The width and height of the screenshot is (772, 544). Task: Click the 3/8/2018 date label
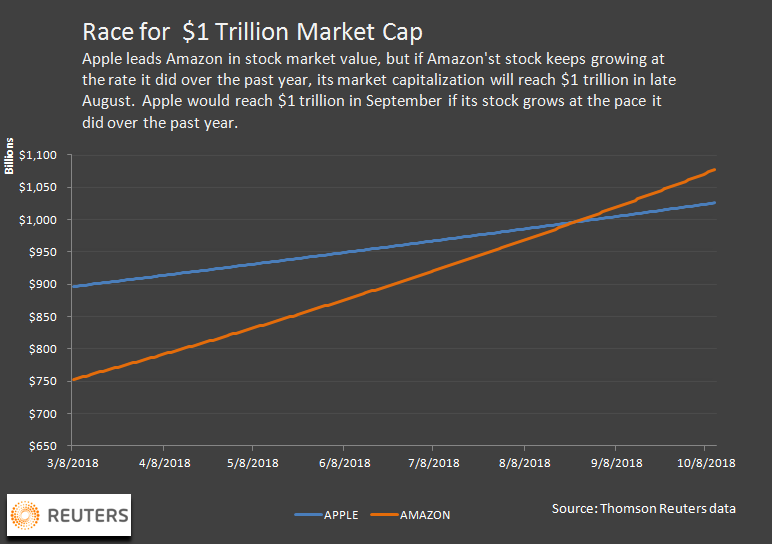[73, 463]
